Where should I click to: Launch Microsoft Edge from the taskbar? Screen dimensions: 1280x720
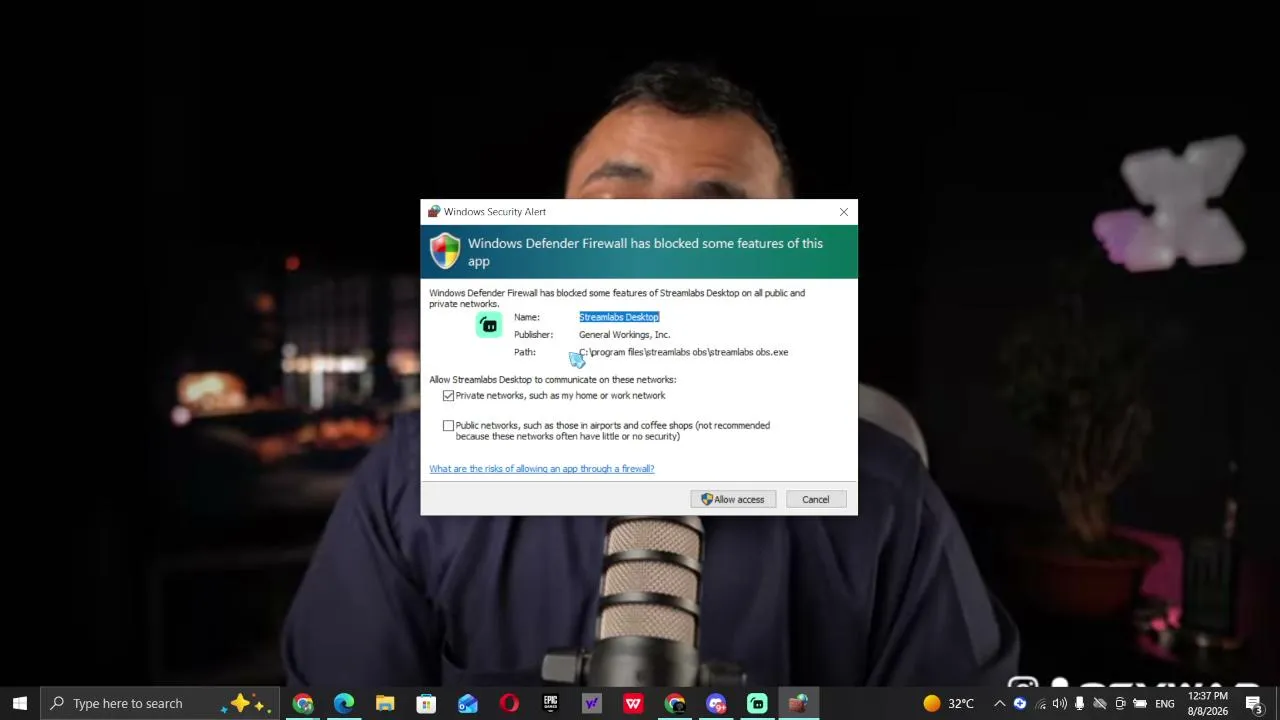click(344, 703)
